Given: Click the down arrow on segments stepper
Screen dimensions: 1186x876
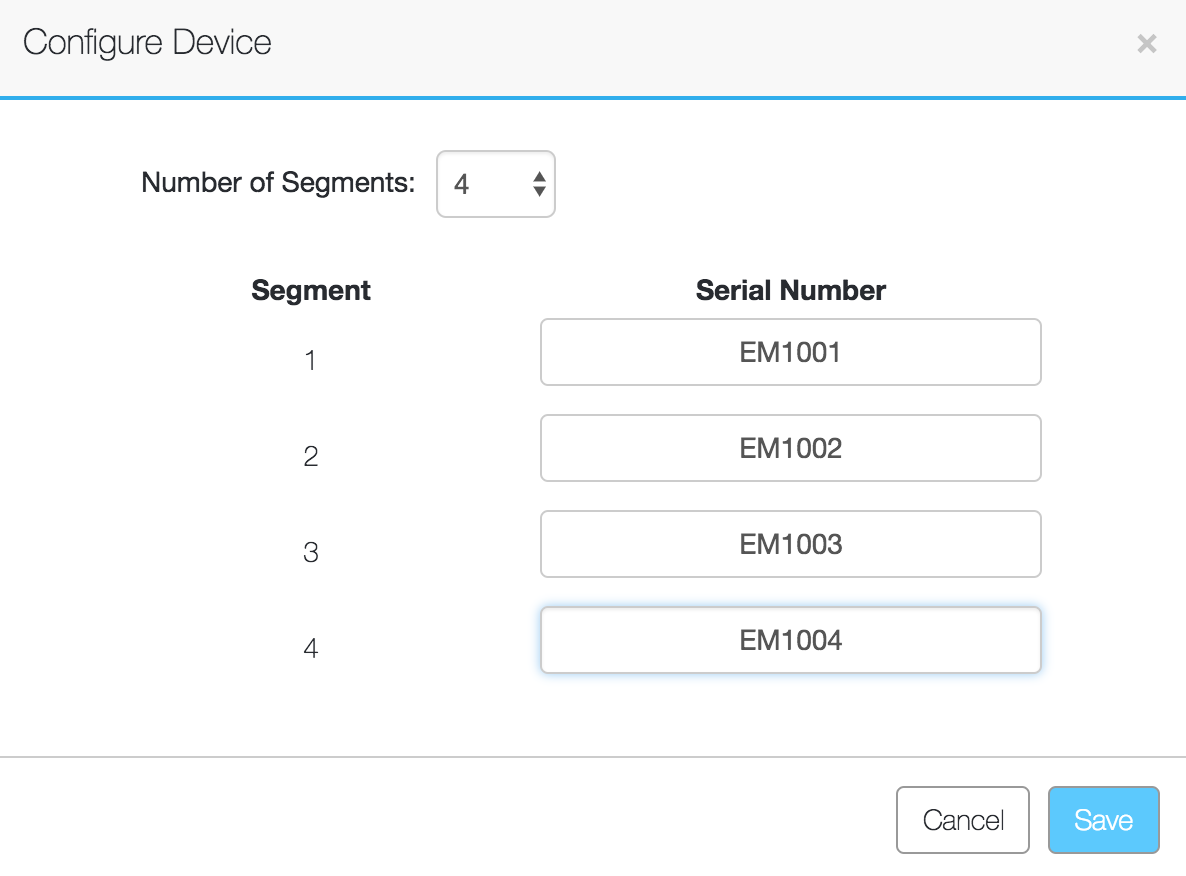Looking at the screenshot, I should coord(537,191).
